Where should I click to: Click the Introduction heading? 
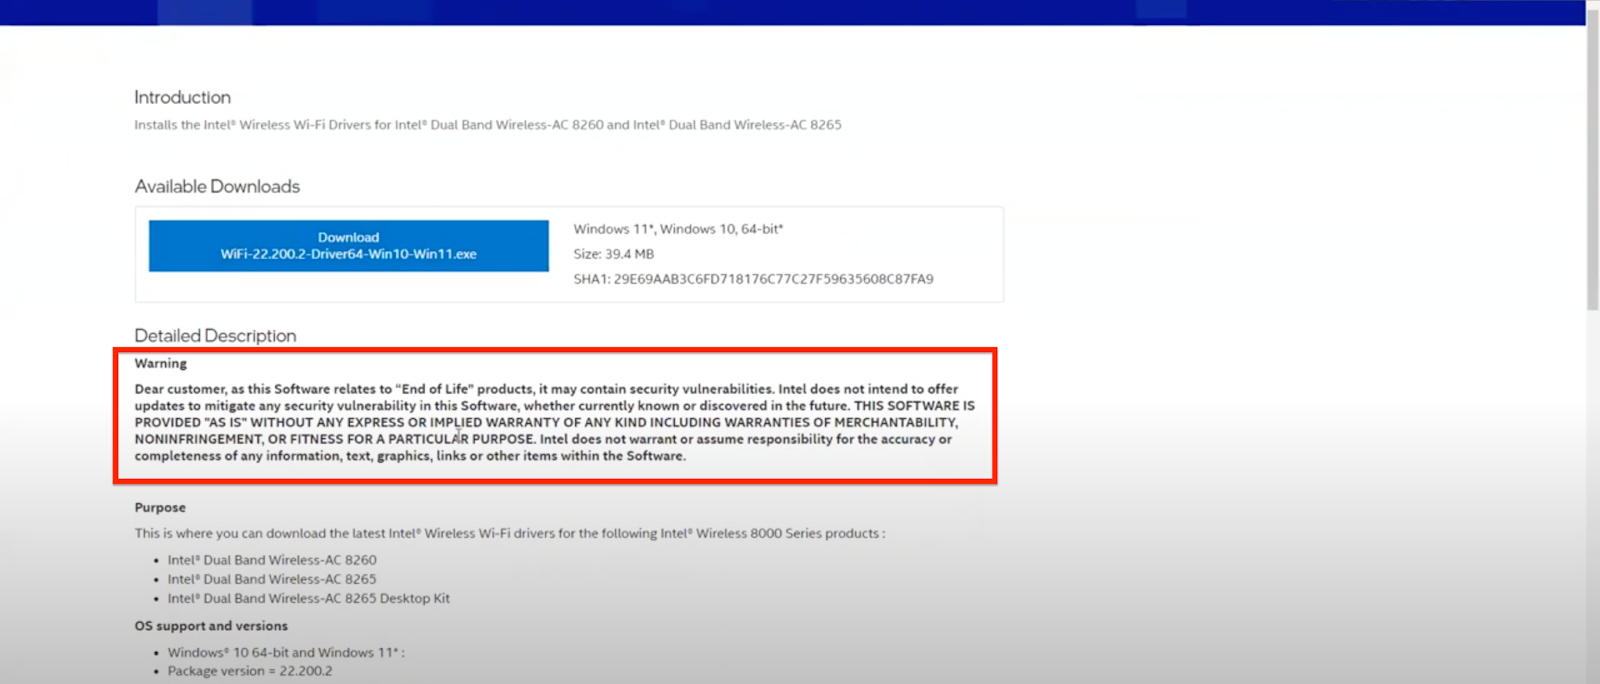click(x=182, y=97)
